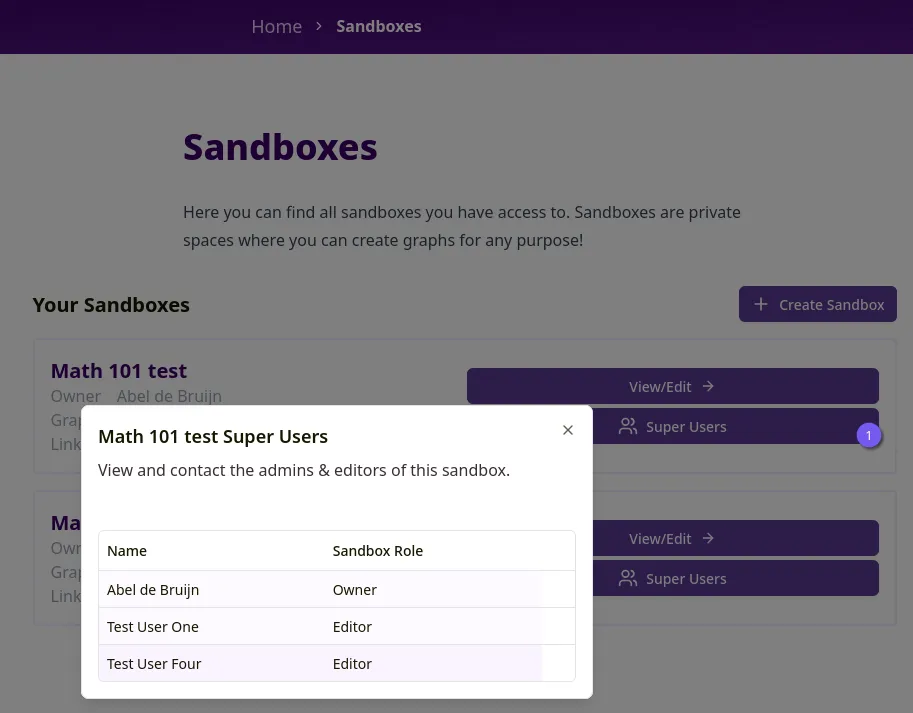Image resolution: width=913 pixels, height=713 pixels.
Task: Open Super Users for the second sandbox
Action: coord(735,578)
